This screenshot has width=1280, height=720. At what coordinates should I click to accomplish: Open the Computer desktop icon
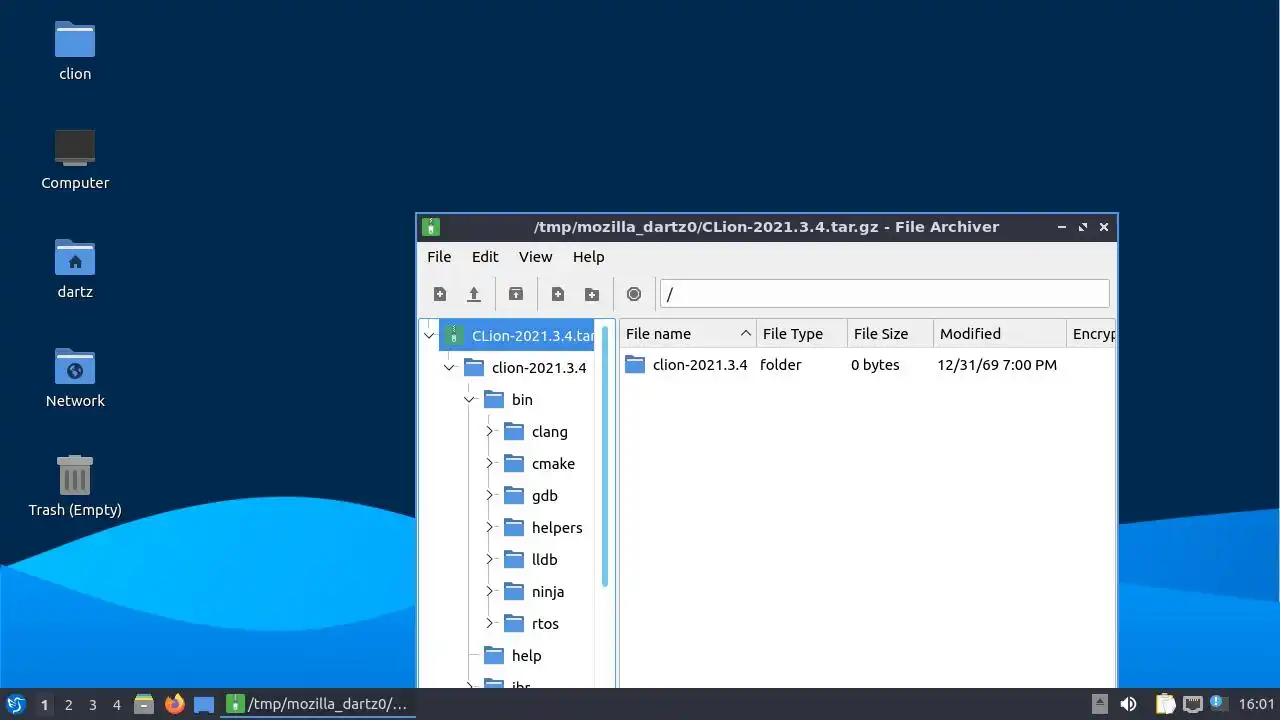pyautogui.click(x=75, y=159)
